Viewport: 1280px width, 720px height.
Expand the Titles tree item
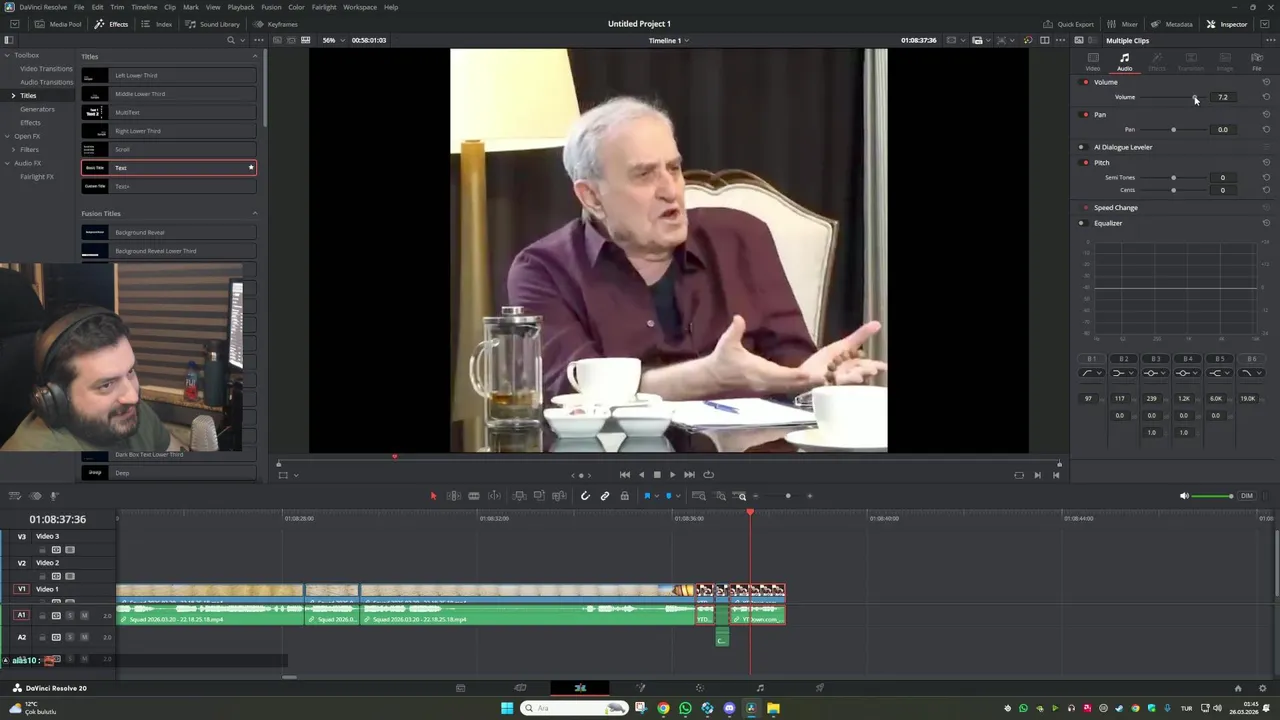(x=13, y=95)
